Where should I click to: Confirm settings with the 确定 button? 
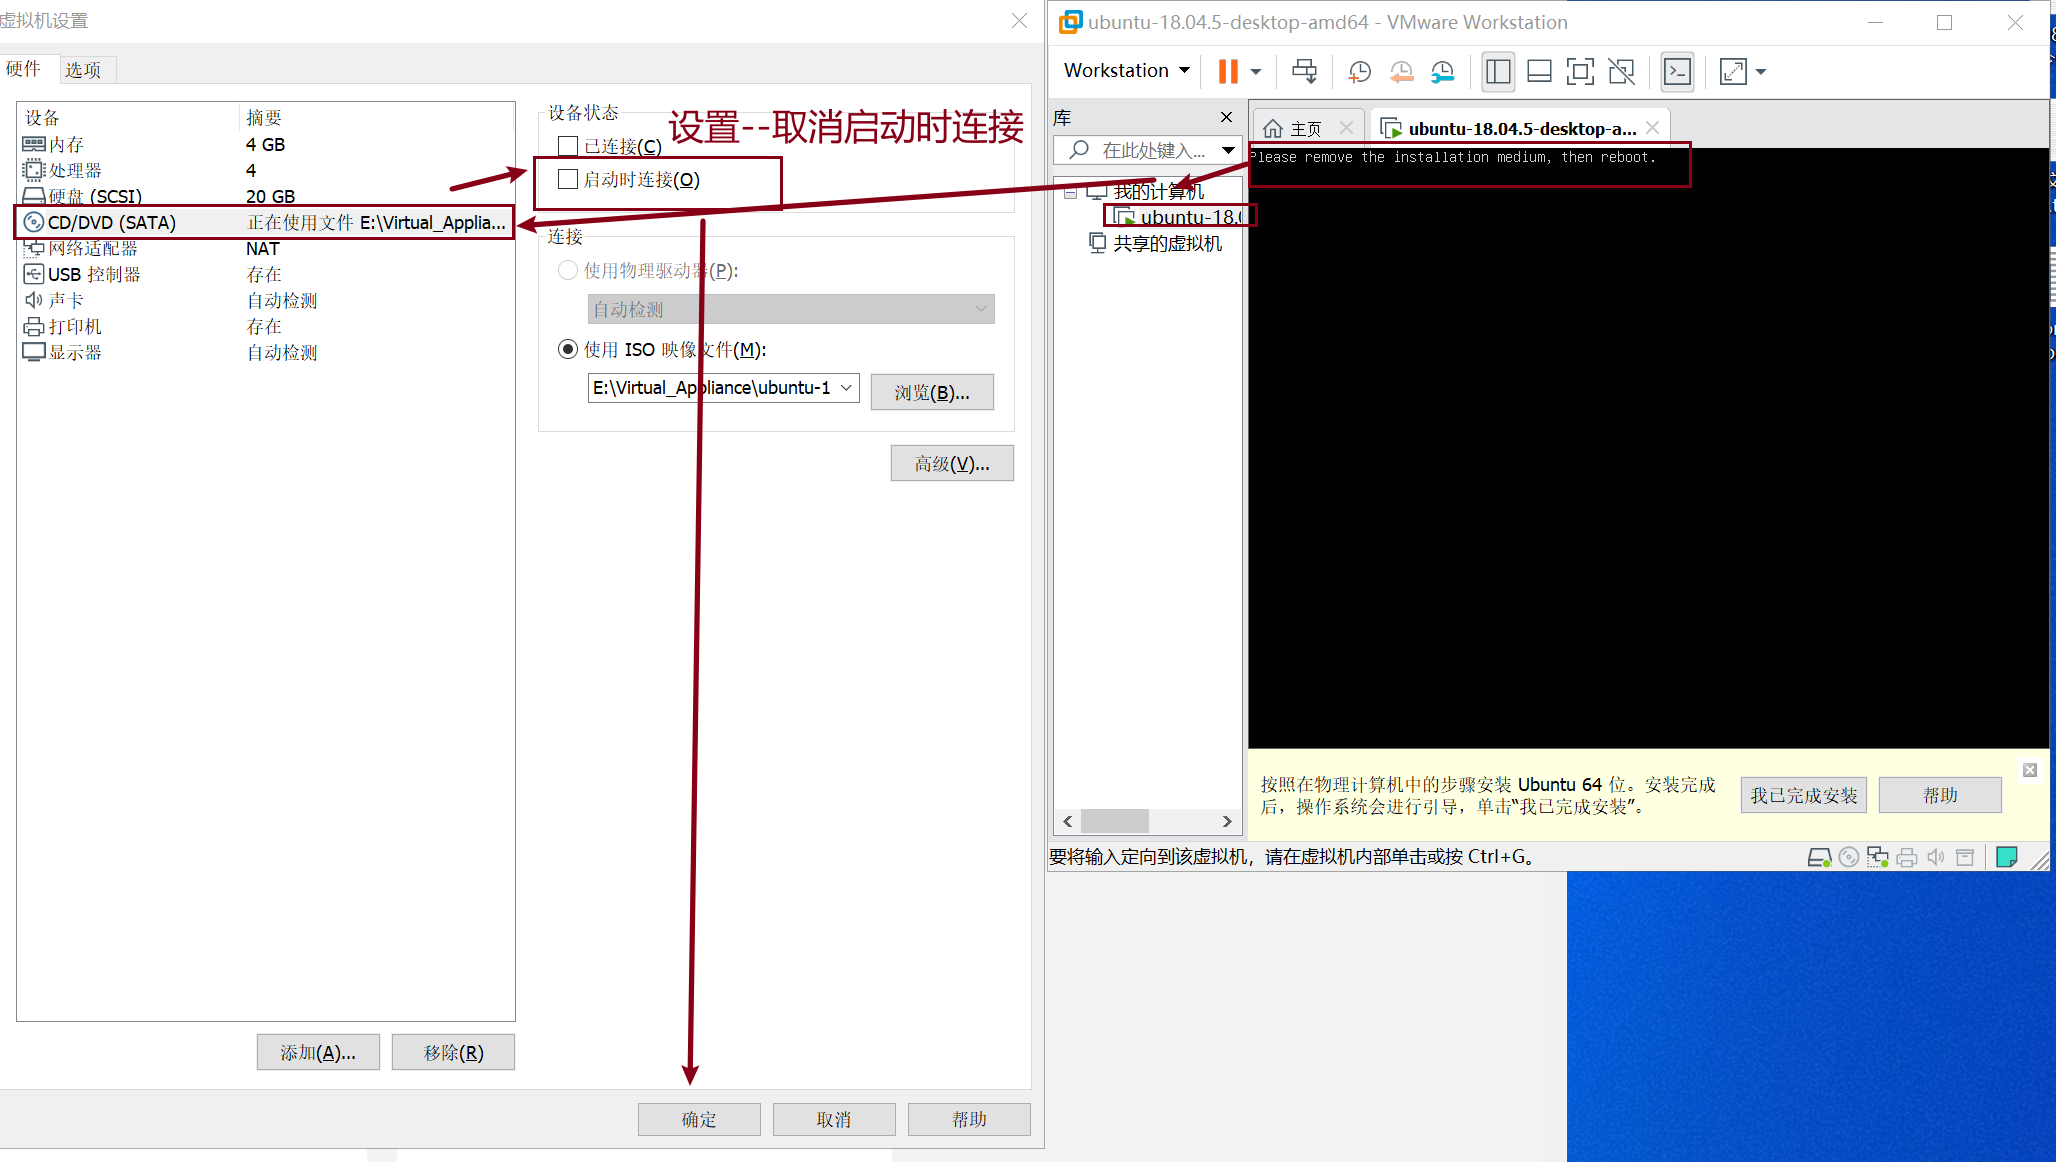699,1119
